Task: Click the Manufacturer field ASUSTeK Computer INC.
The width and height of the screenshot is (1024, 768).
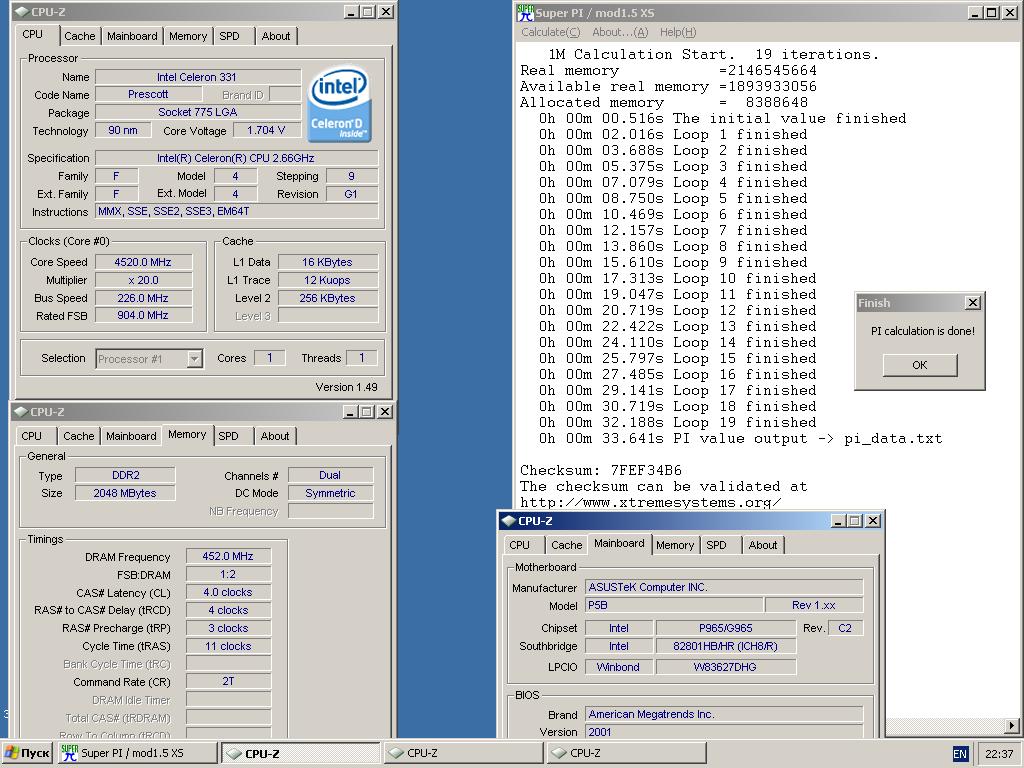Action: [x=724, y=588]
